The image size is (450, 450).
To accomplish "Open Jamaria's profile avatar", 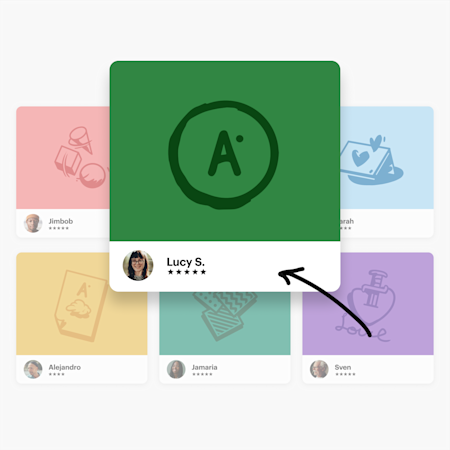I will tap(176, 369).
